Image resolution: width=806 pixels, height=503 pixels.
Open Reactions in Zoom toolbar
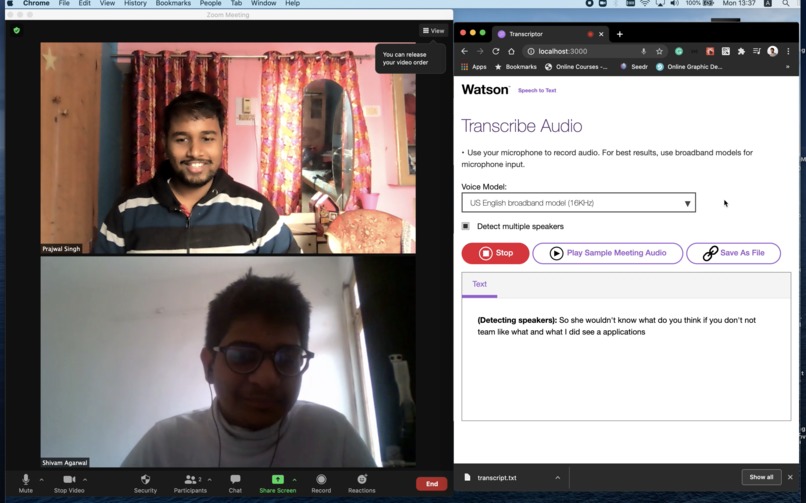tap(362, 483)
